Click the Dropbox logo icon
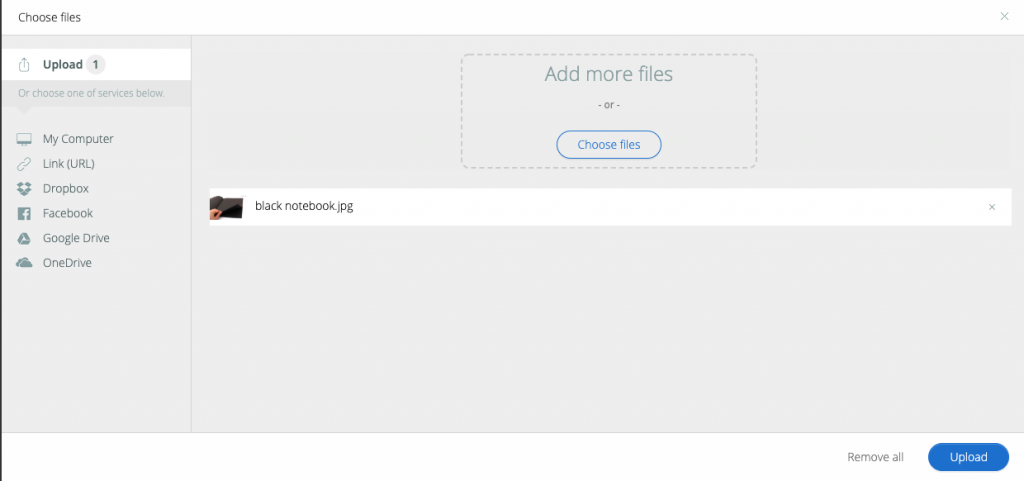 [x=24, y=189]
